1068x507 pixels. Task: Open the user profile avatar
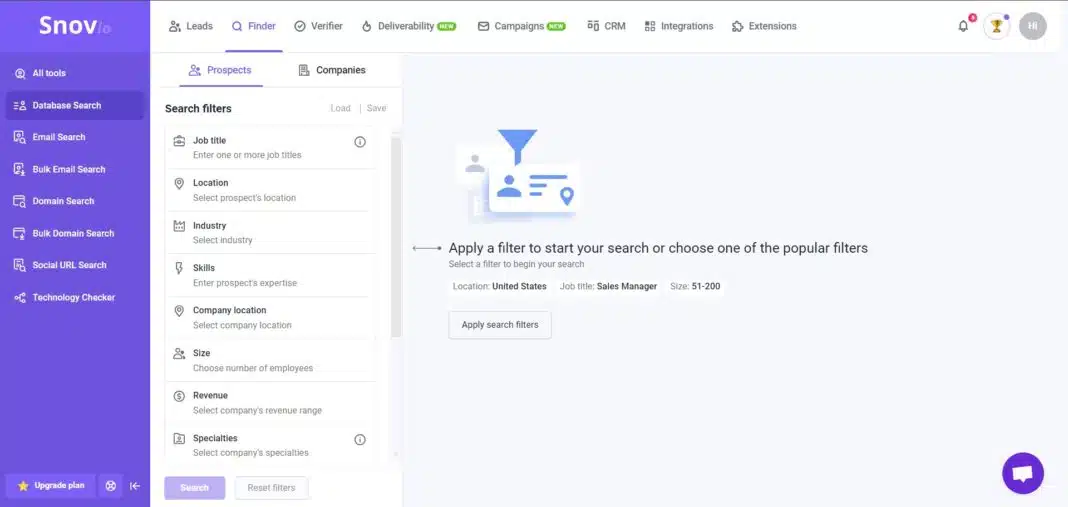1032,26
